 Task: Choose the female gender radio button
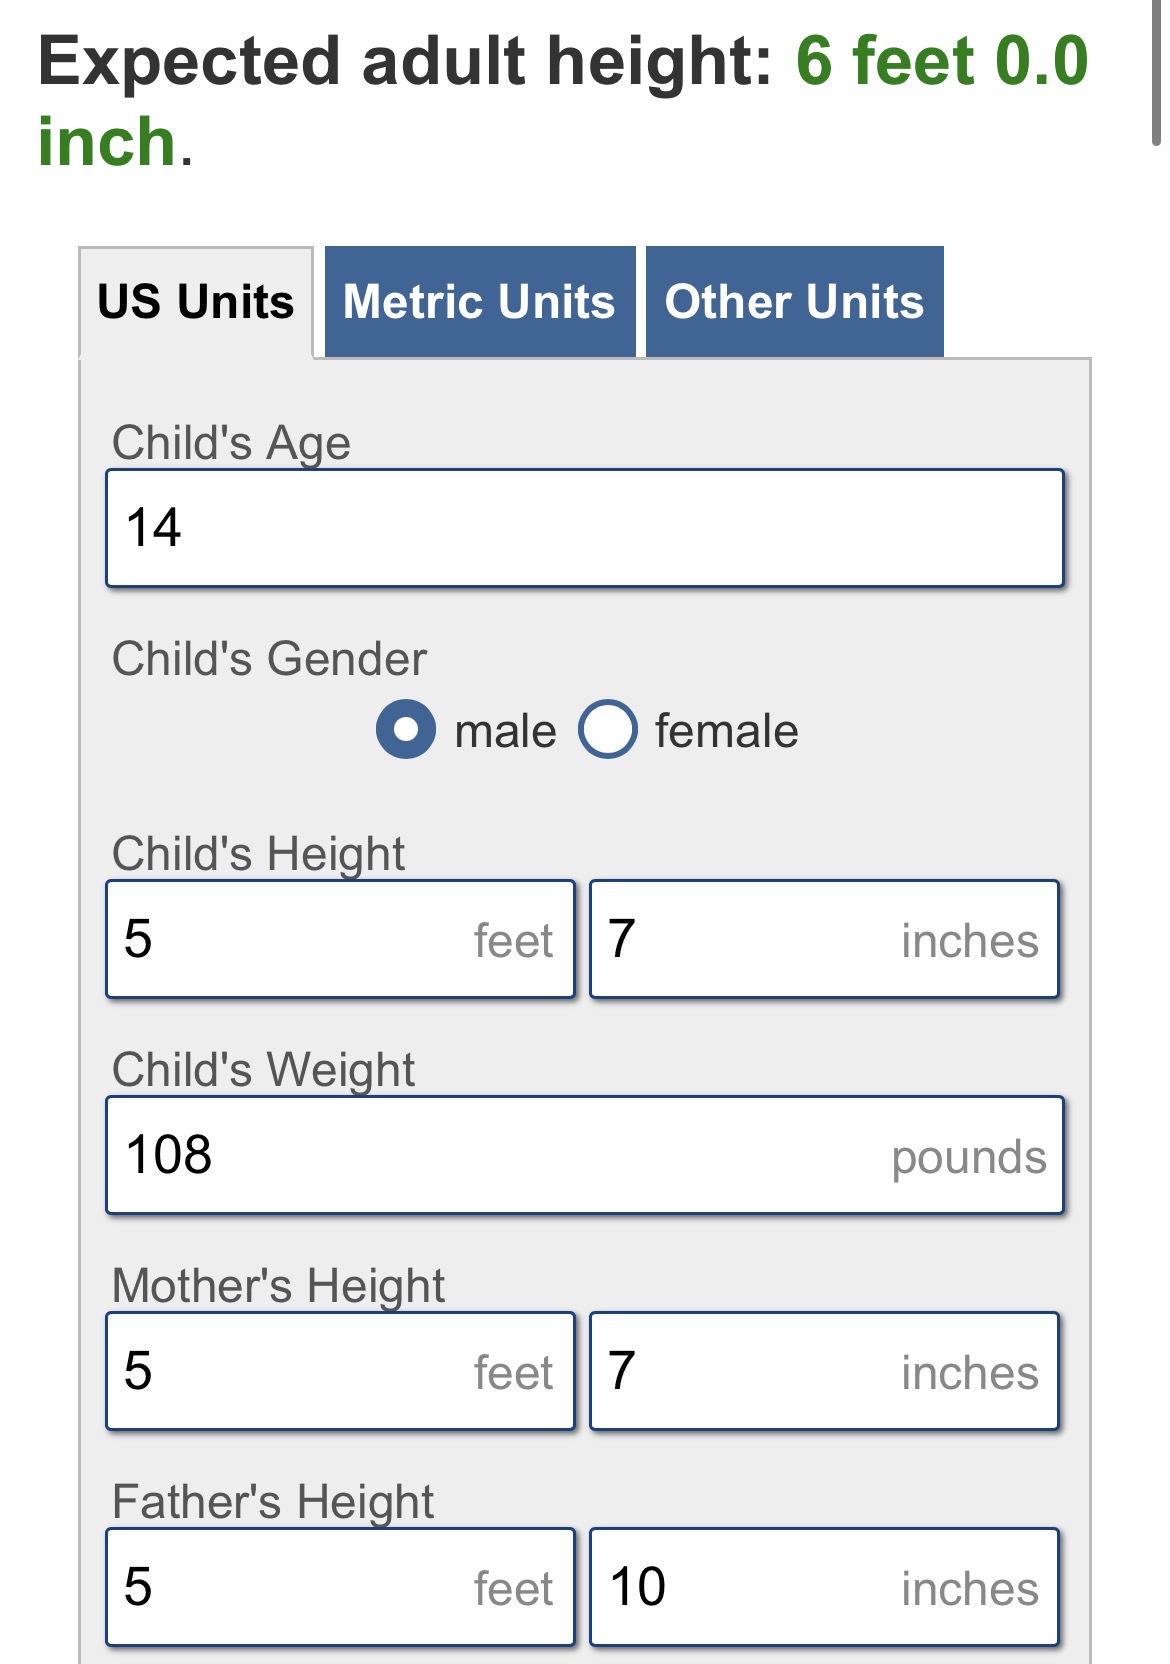(x=607, y=729)
